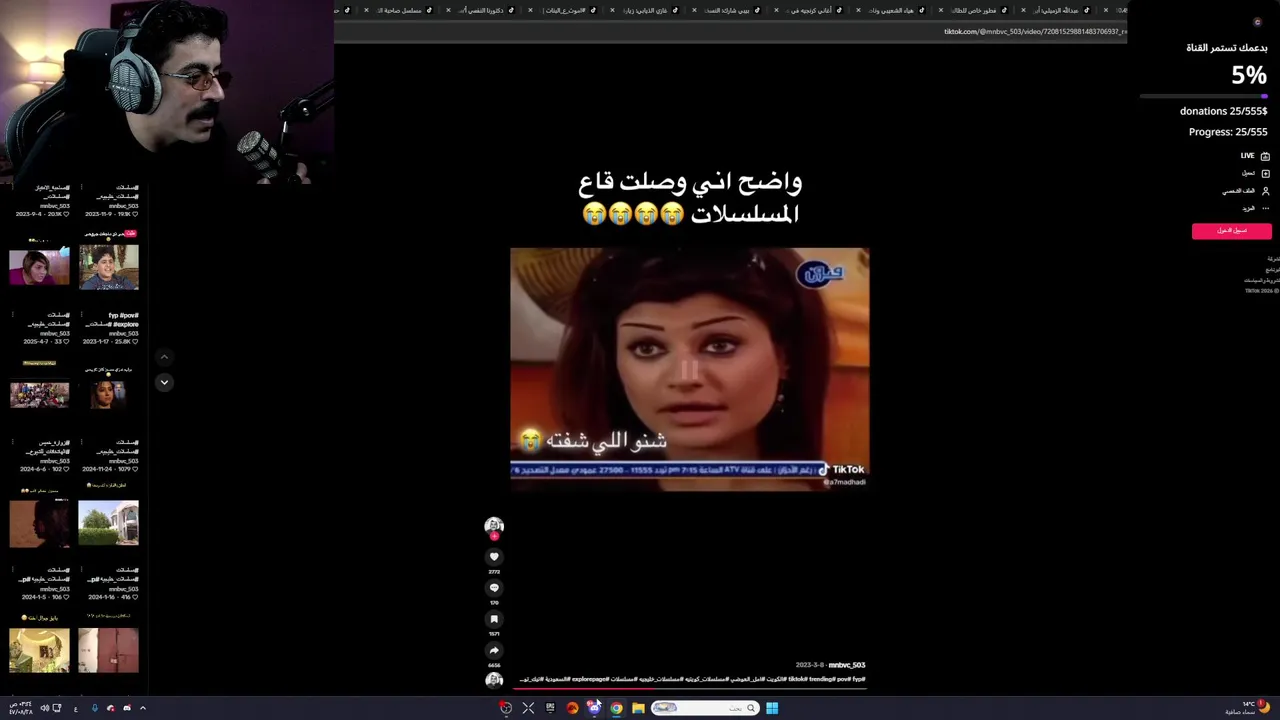1280x720 pixels.
Task: Share the video using arrow icon
Action: tap(494, 650)
